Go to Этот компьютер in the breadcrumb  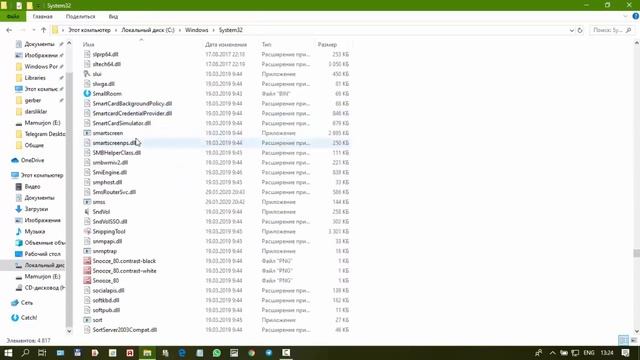[89, 30]
